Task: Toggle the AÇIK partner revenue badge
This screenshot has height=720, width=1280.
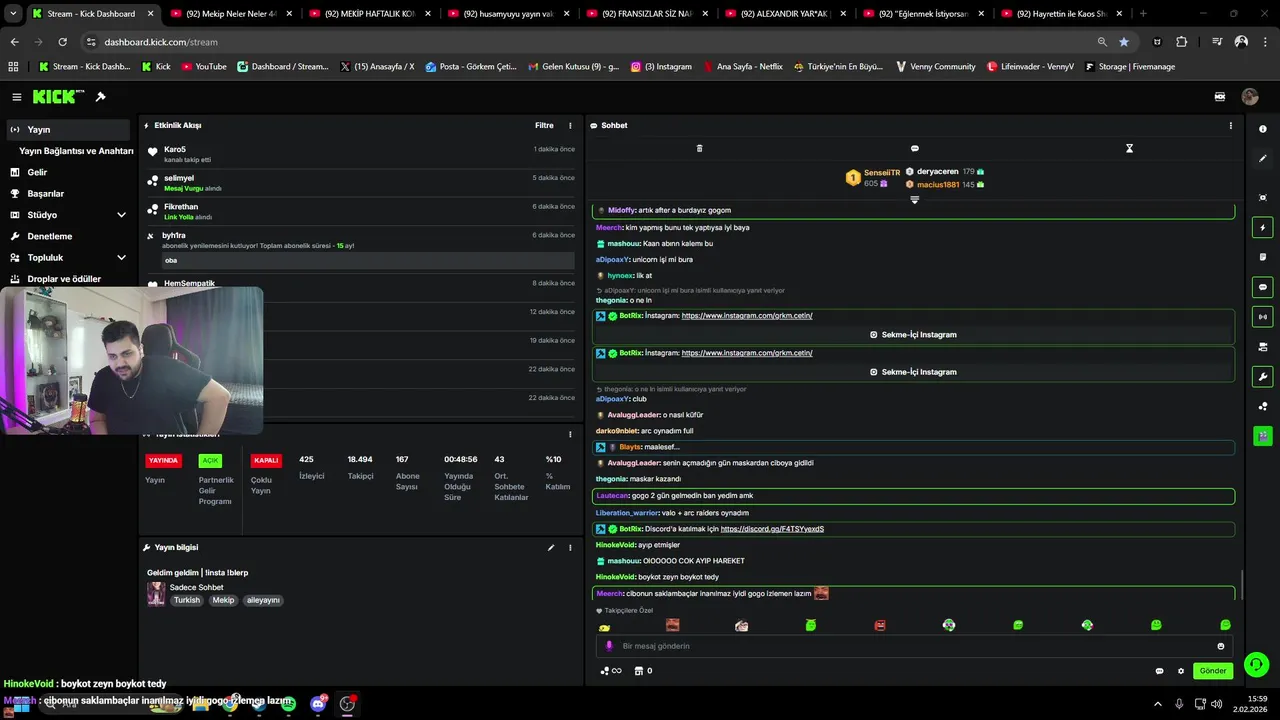Action: (209, 461)
